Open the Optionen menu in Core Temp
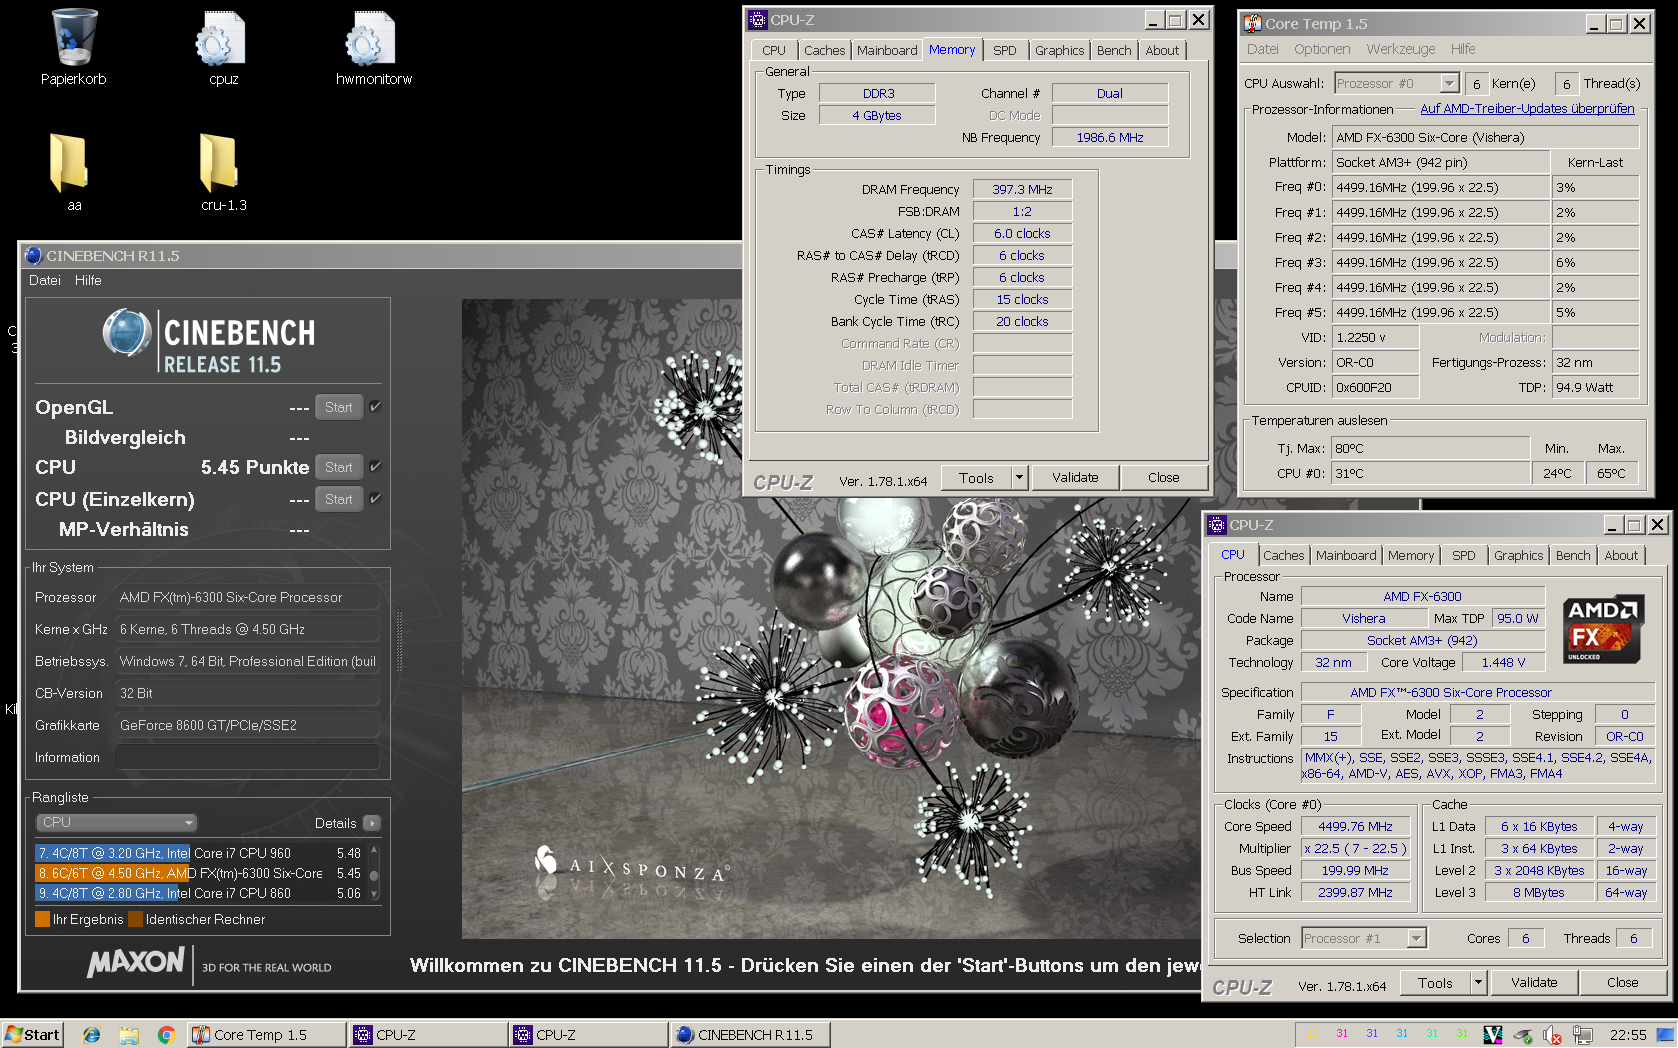This screenshot has width=1678, height=1048. [1322, 49]
